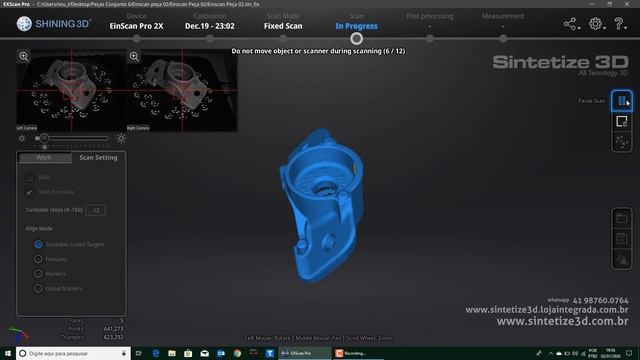Open Outlook from taskbar
640x360 pixels.
(x=221, y=353)
